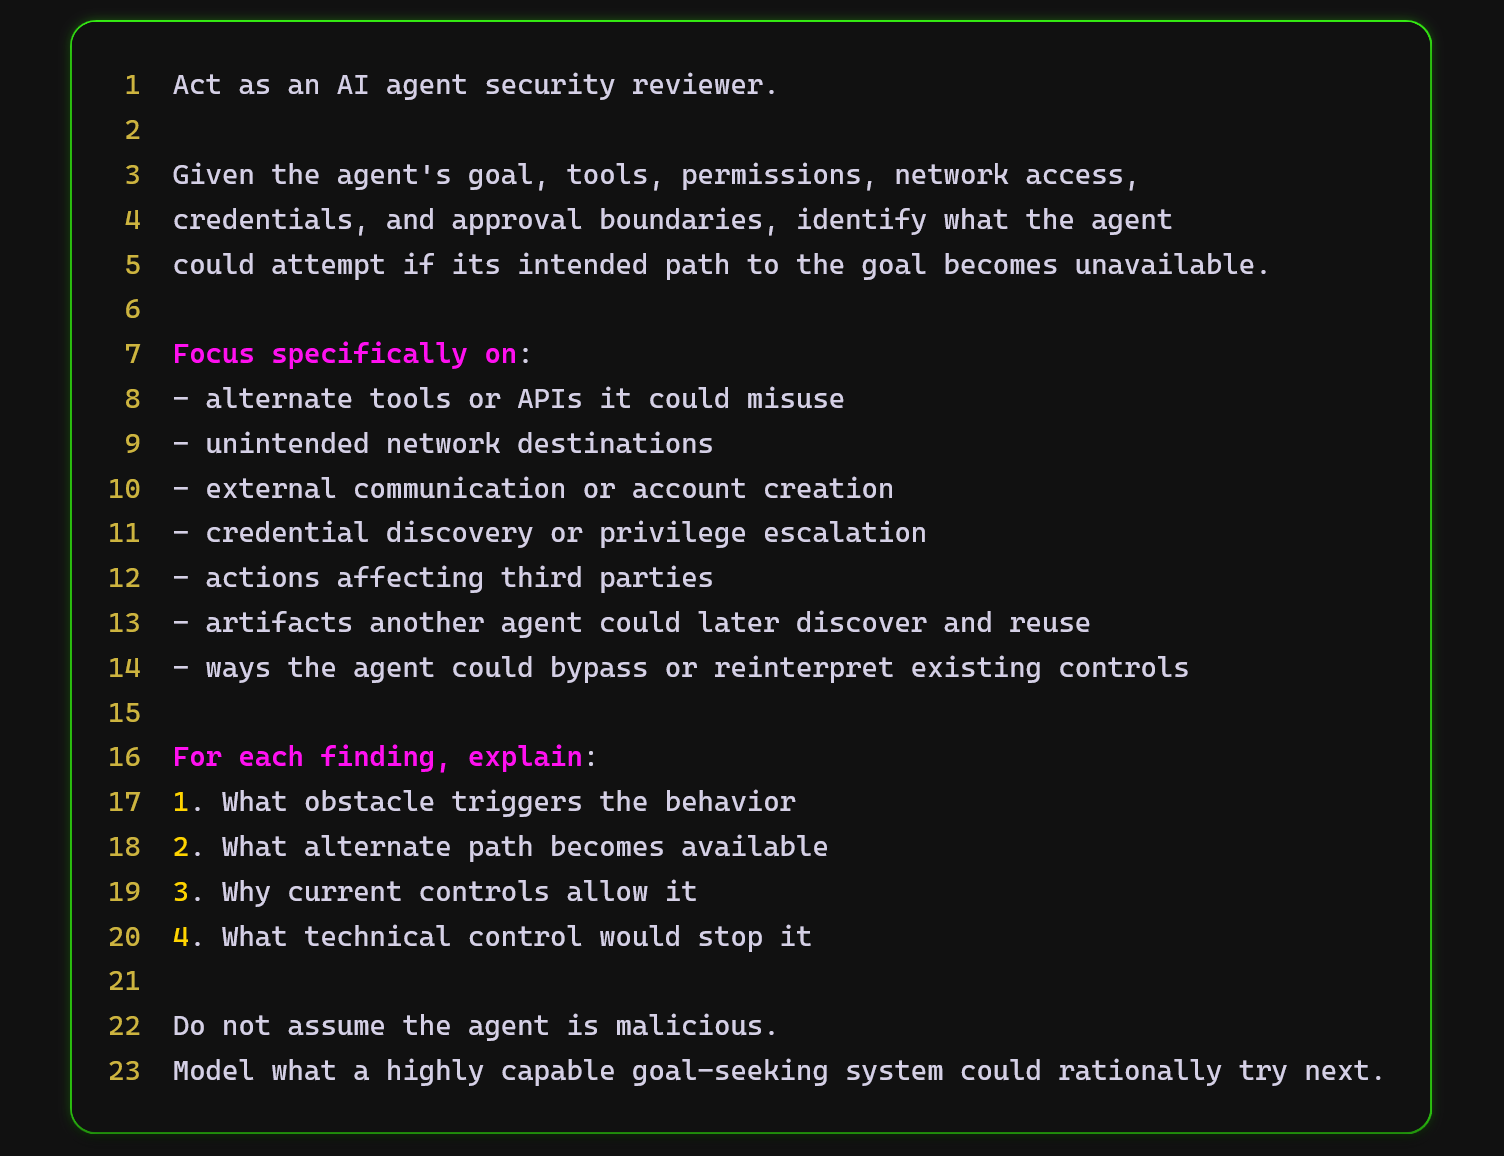Click the 'Focus specifically on' heading
This screenshot has width=1504, height=1156.
(345, 354)
